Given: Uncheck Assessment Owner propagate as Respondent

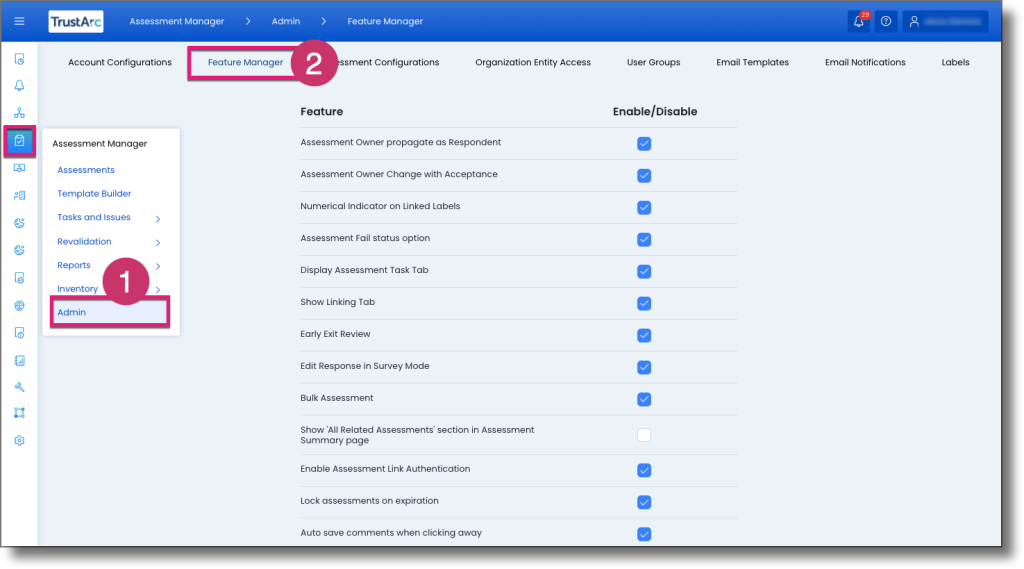Looking at the screenshot, I should pyautogui.click(x=644, y=144).
